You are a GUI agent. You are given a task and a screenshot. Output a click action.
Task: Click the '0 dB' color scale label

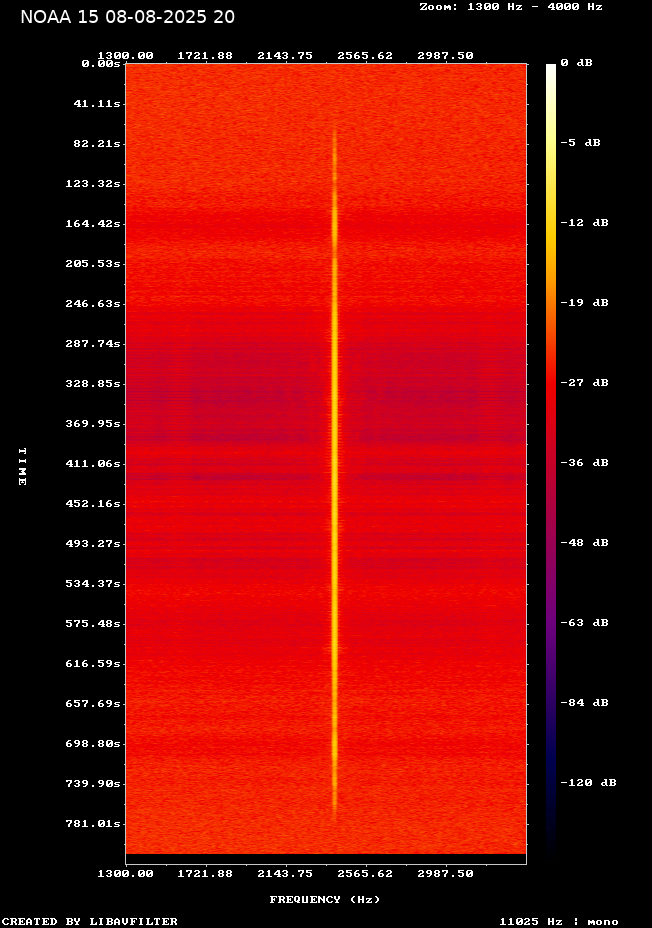576,63
